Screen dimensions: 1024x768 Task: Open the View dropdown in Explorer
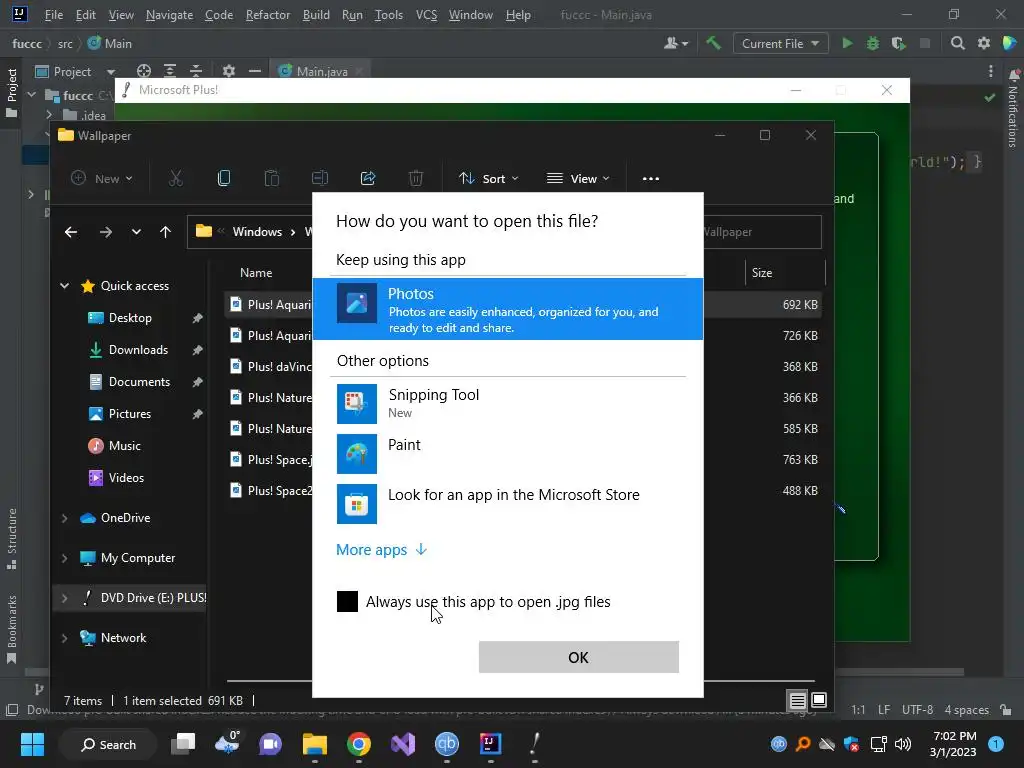[x=578, y=178]
